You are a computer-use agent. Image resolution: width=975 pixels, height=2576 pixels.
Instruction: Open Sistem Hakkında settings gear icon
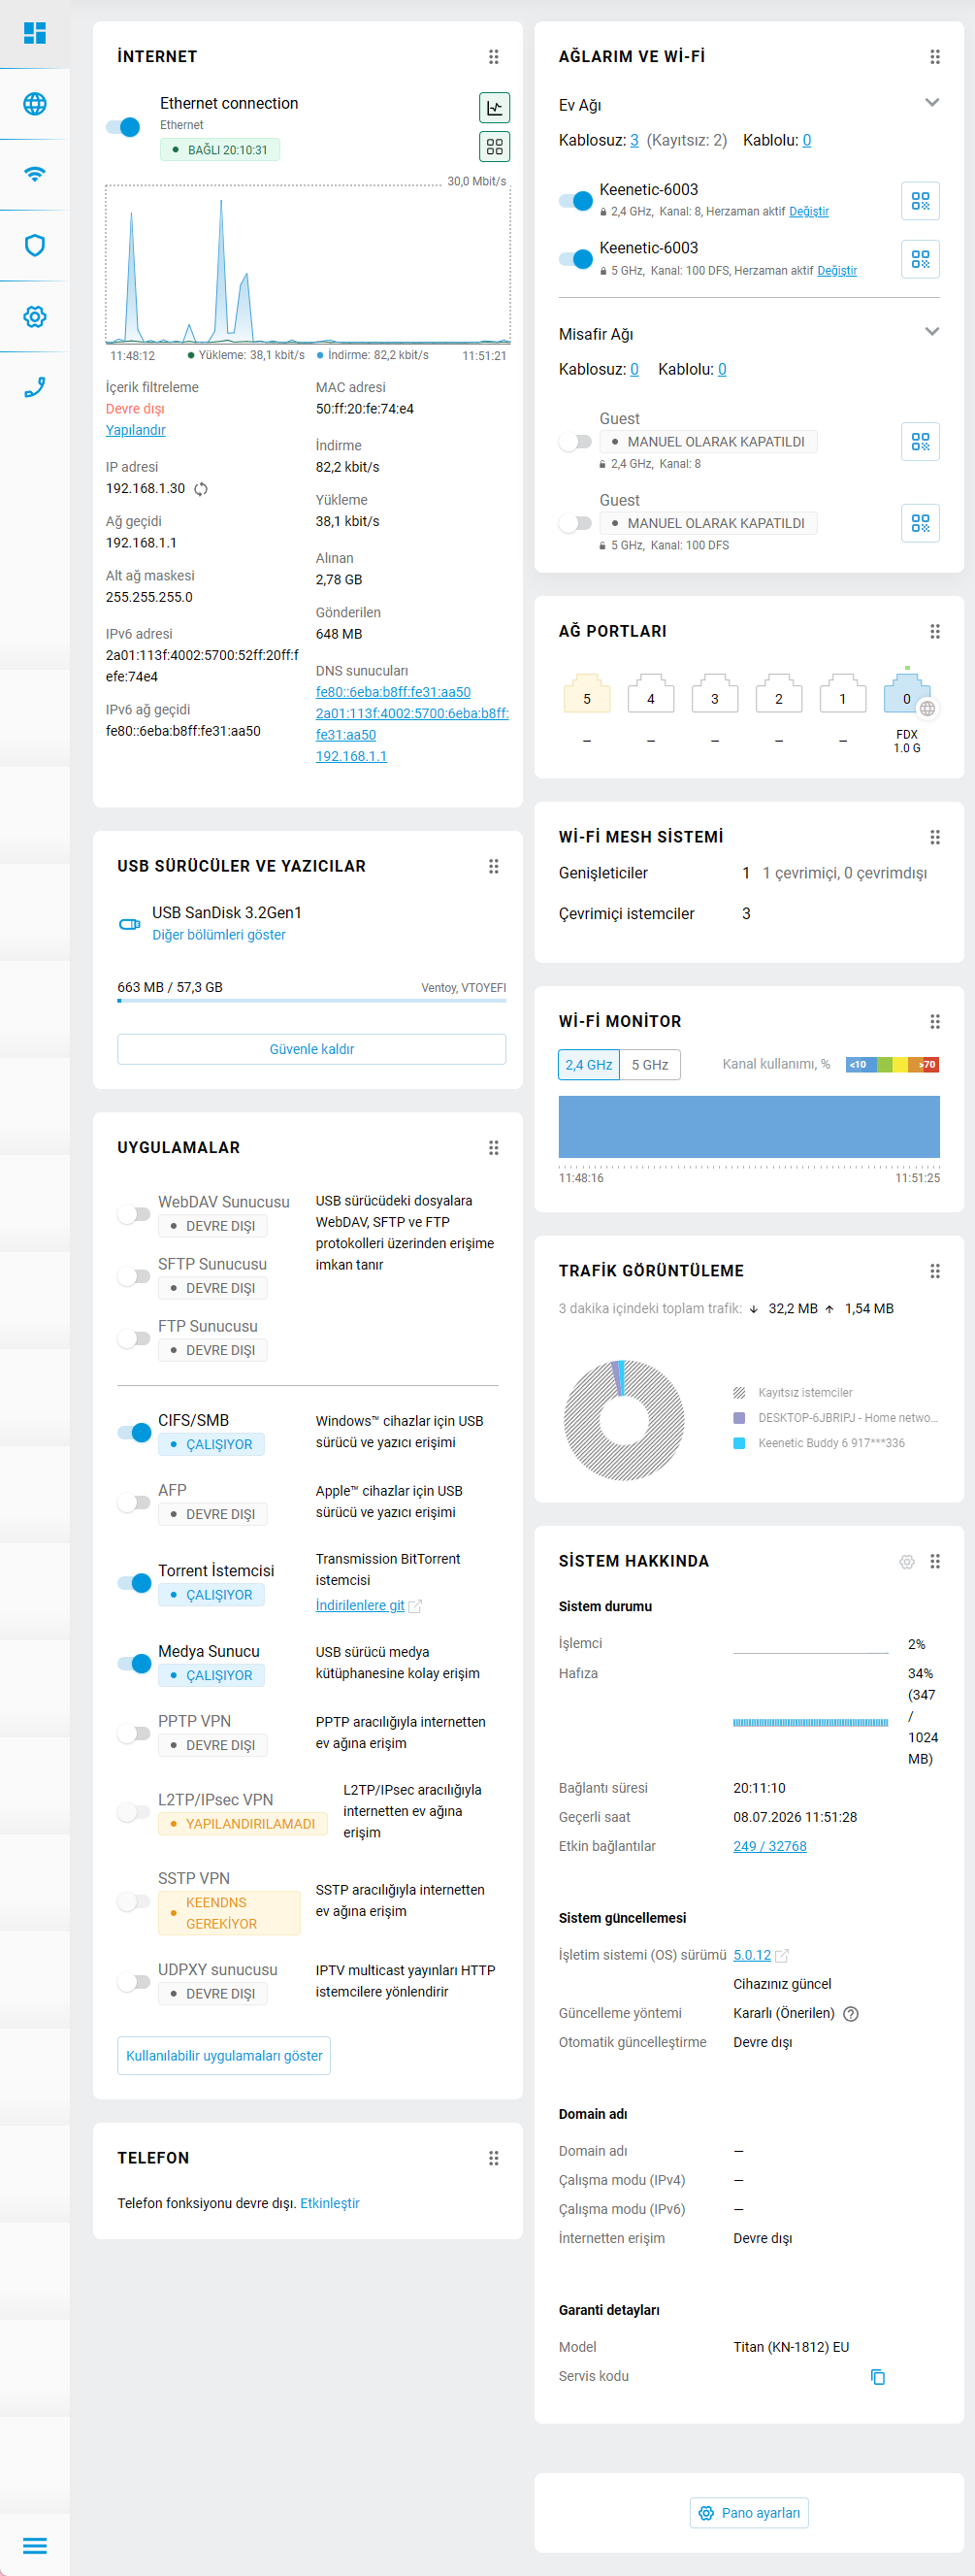coord(907,1562)
